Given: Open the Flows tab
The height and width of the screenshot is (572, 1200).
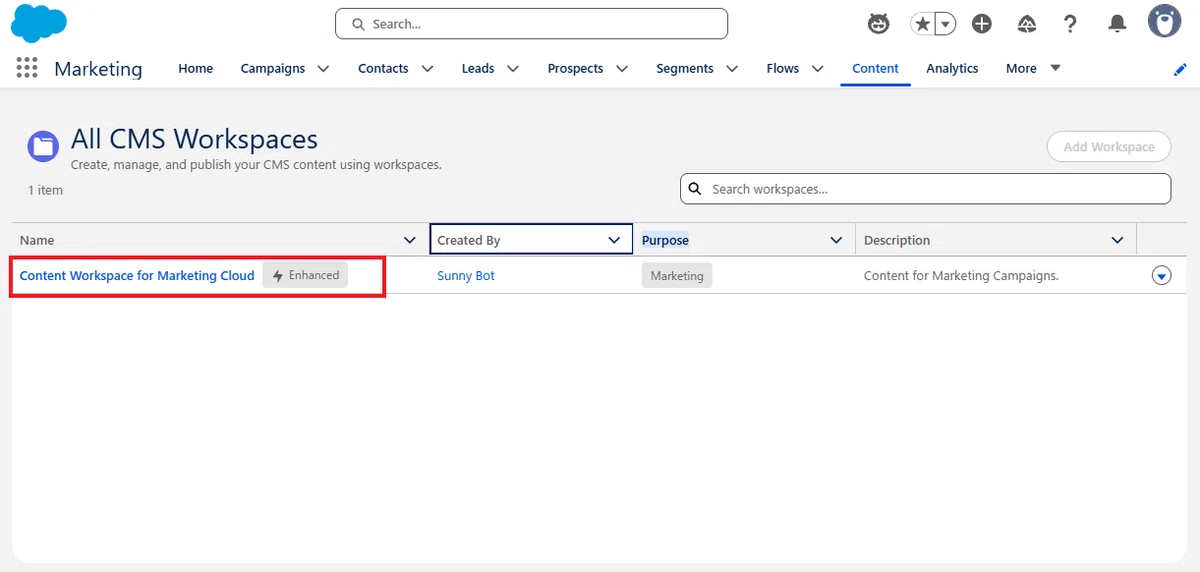Looking at the screenshot, I should coord(782,68).
